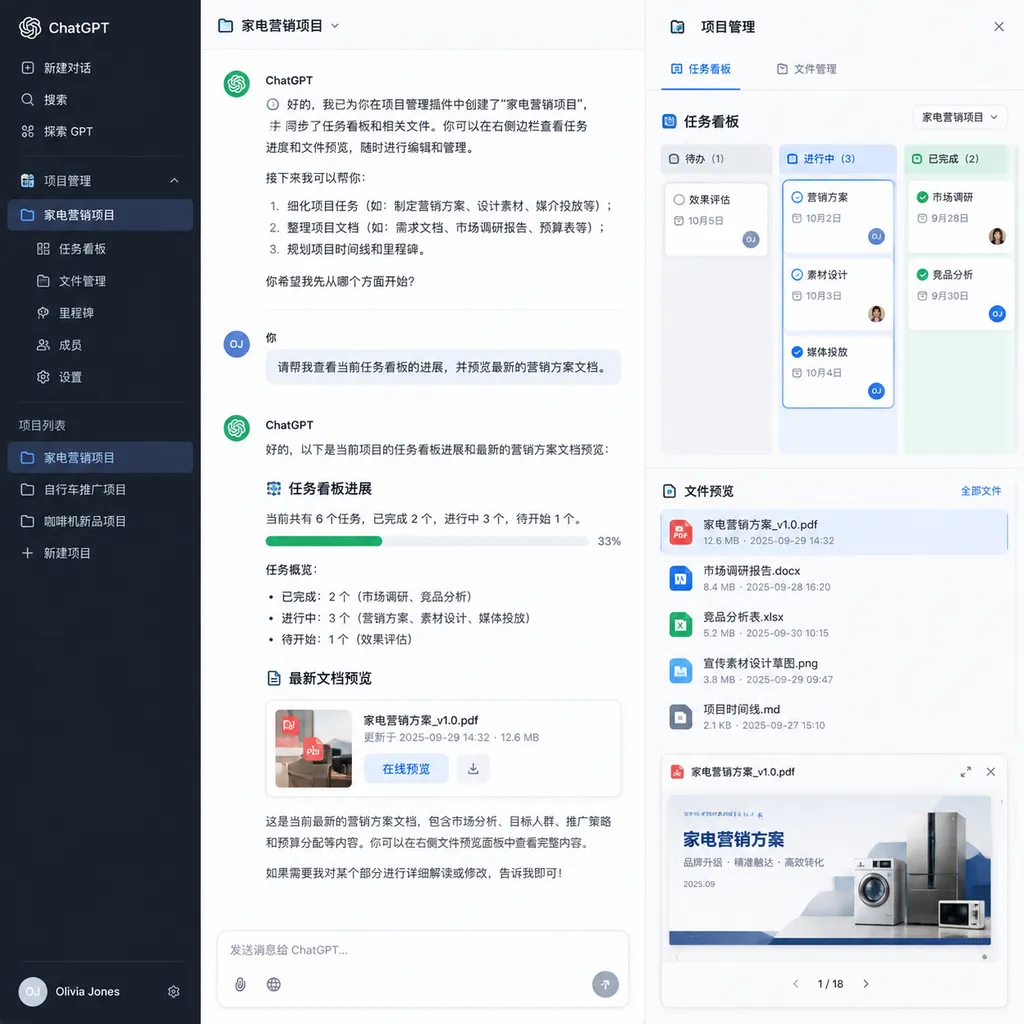1024x1024 pixels.
Task: Open 文件管理 in sidebar tree
Action: point(72,281)
